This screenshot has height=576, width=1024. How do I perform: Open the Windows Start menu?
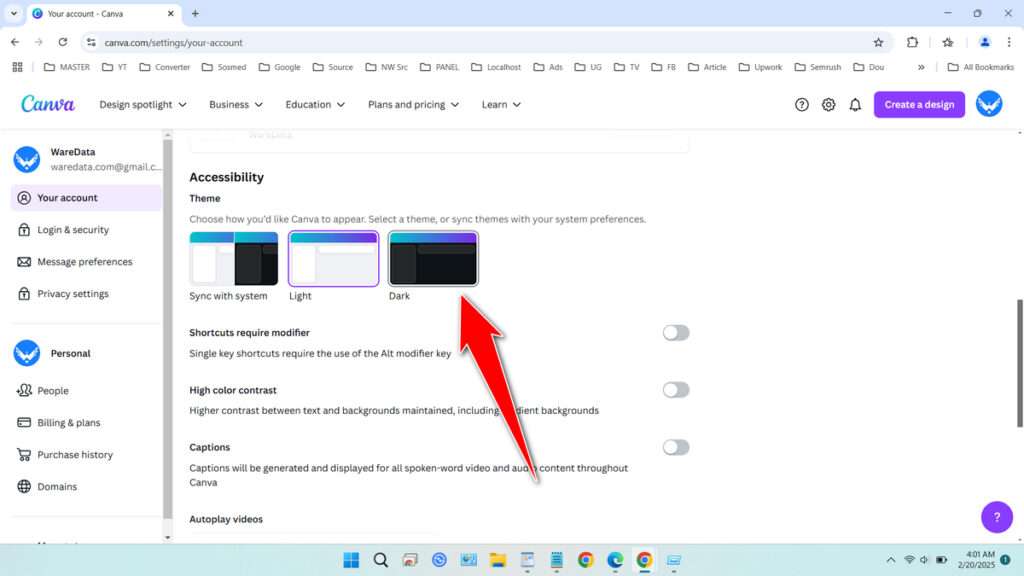point(351,560)
